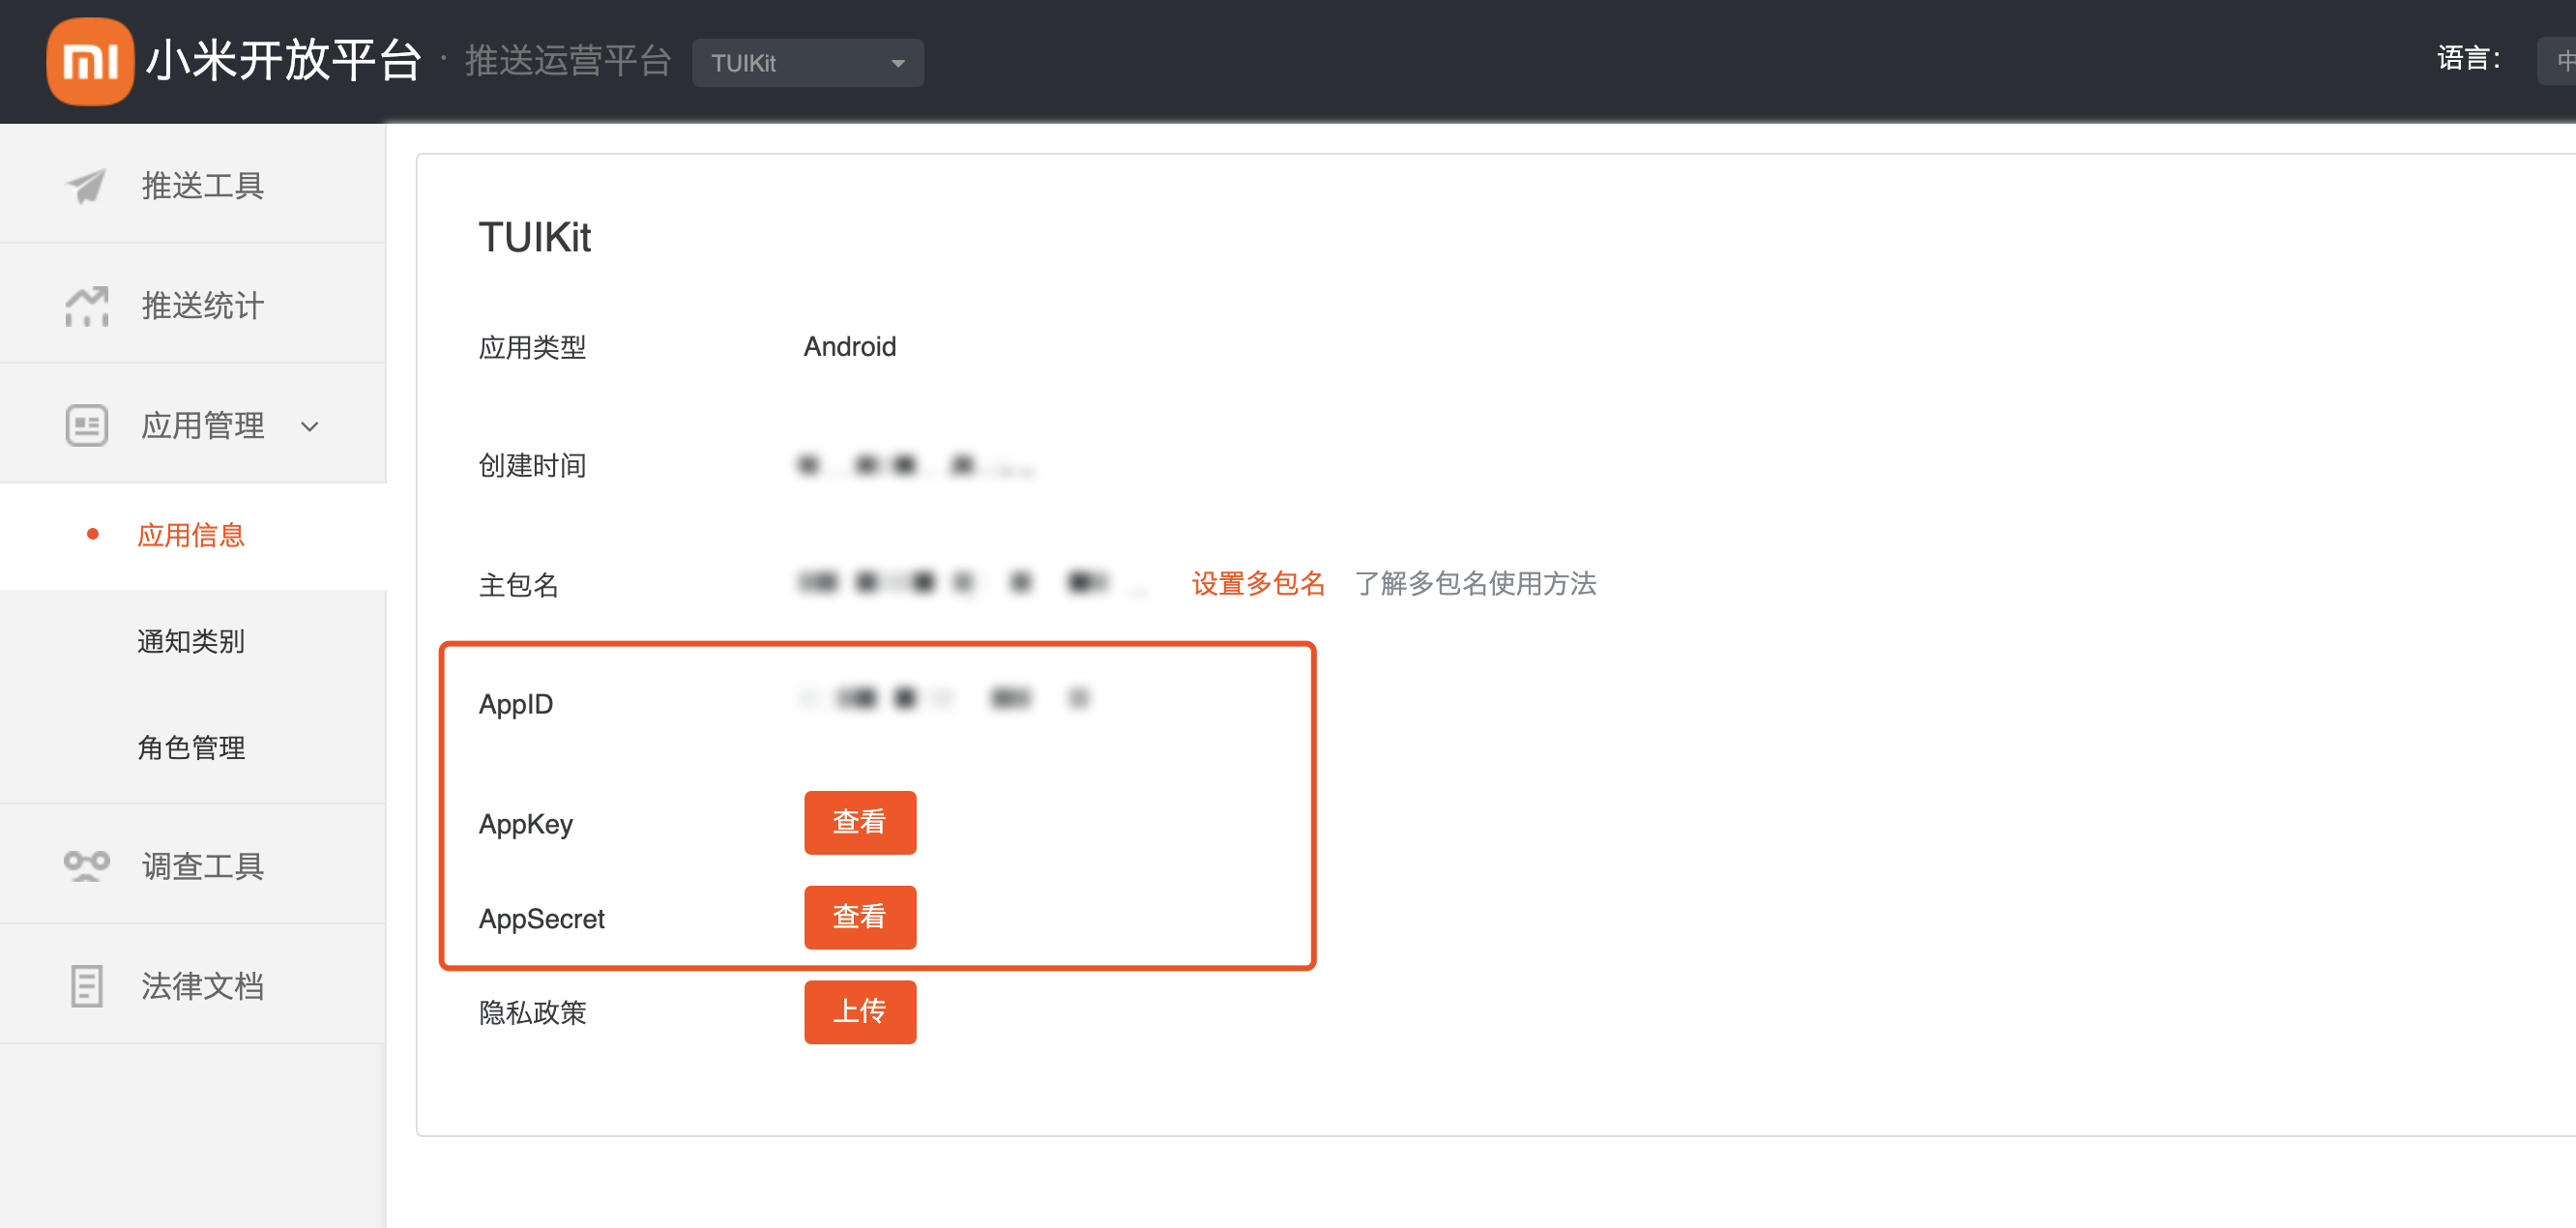This screenshot has height=1228, width=2576.
Task: Click the 应用管理 card icon
Action: (87, 426)
